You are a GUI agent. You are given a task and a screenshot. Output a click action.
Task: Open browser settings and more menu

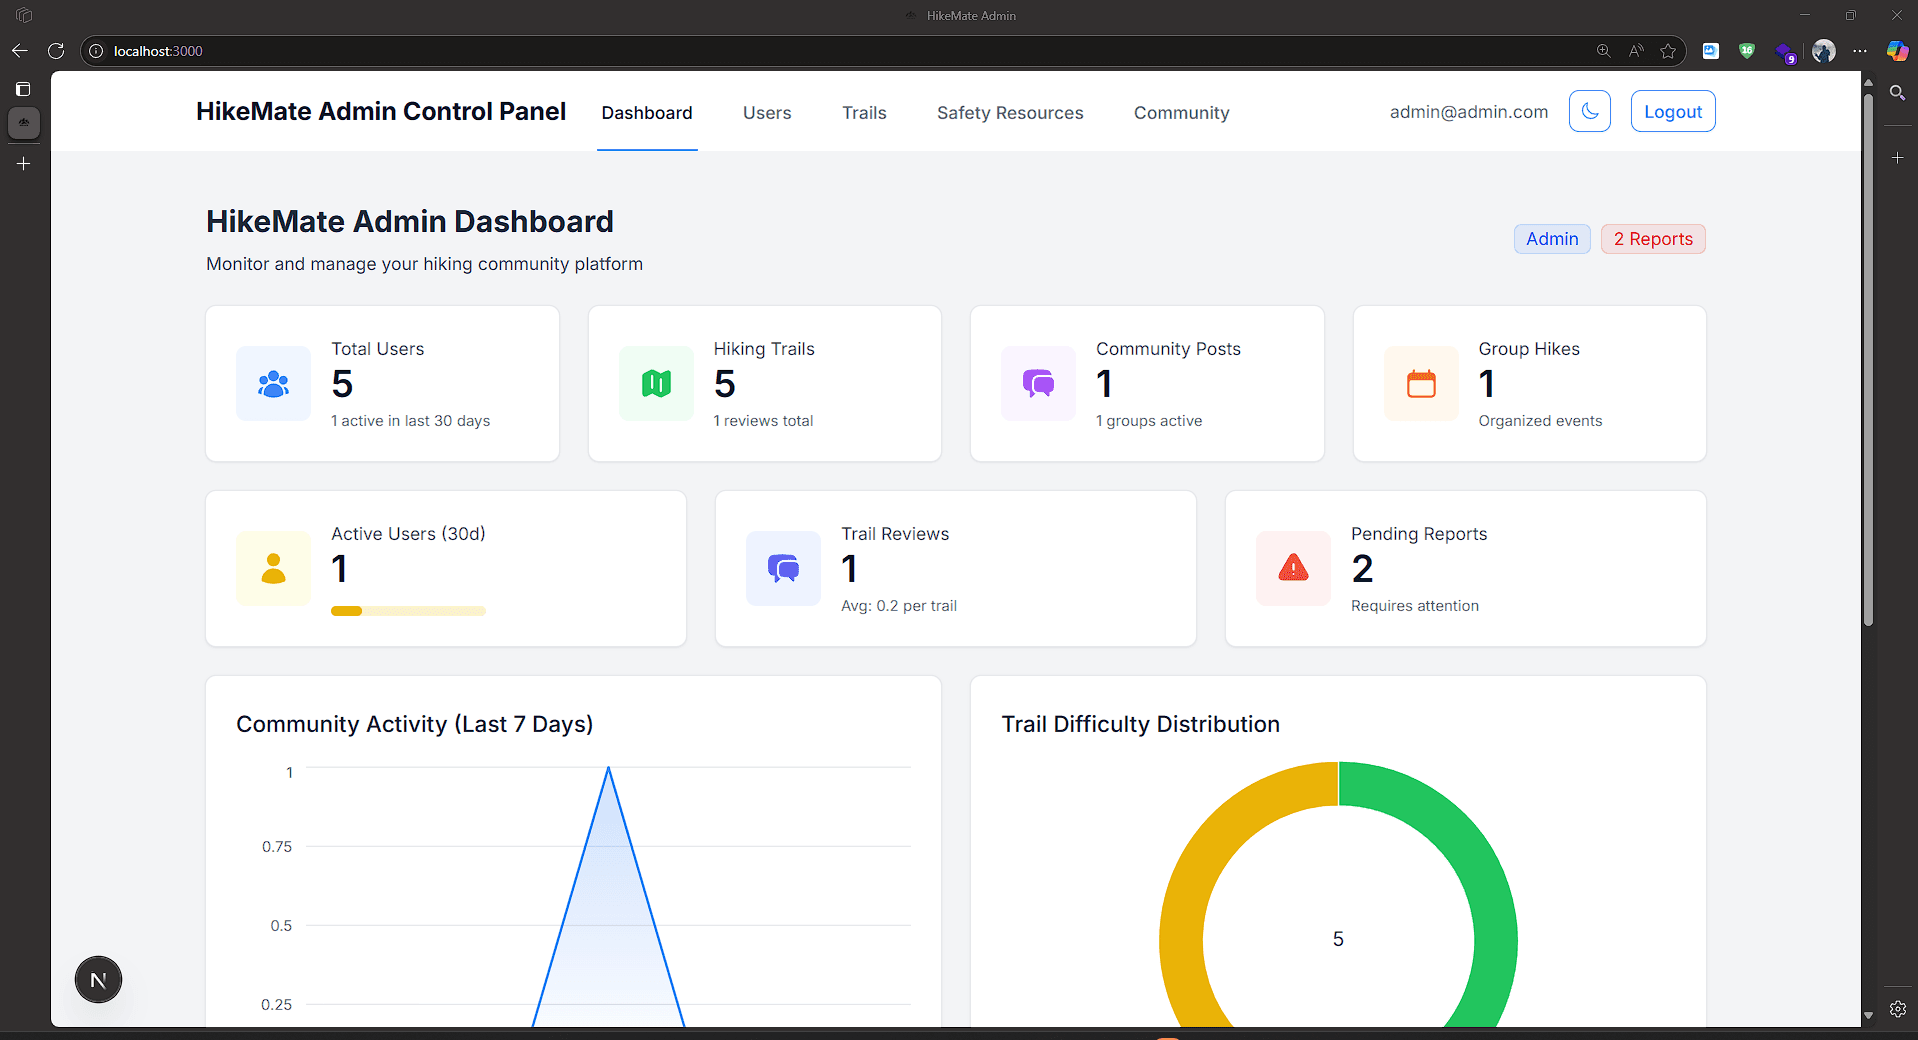pyautogui.click(x=1860, y=51)
